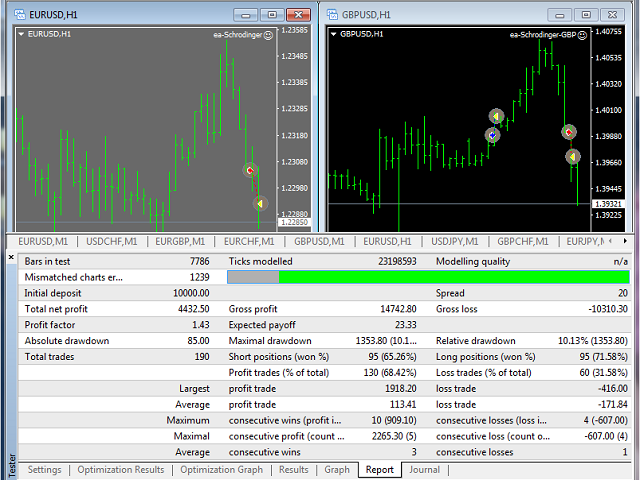
Task: Show the Journal tab
Action: (424, 470)
